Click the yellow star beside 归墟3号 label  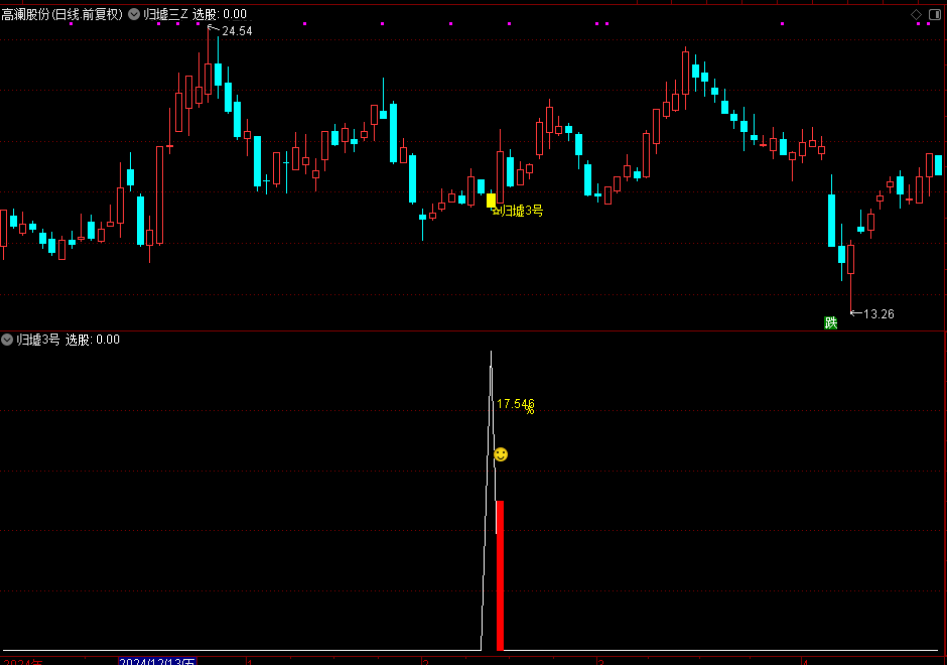[x=496, y=211]
